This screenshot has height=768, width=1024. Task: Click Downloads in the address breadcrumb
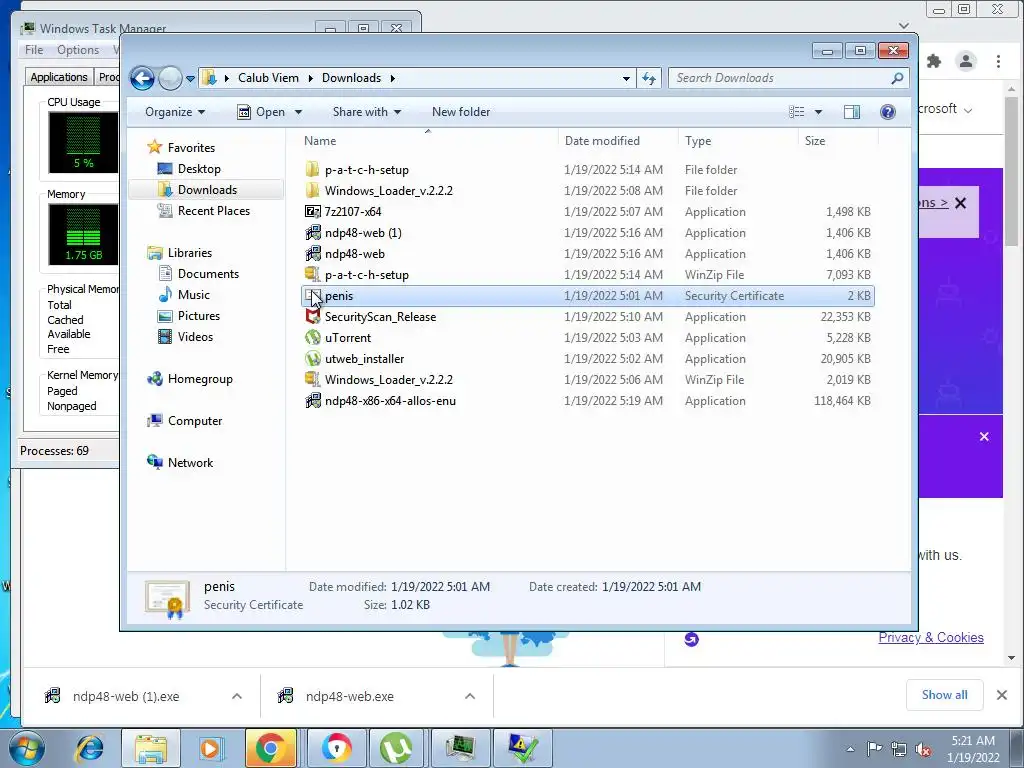pyautogui.click(x=351, y=78)
